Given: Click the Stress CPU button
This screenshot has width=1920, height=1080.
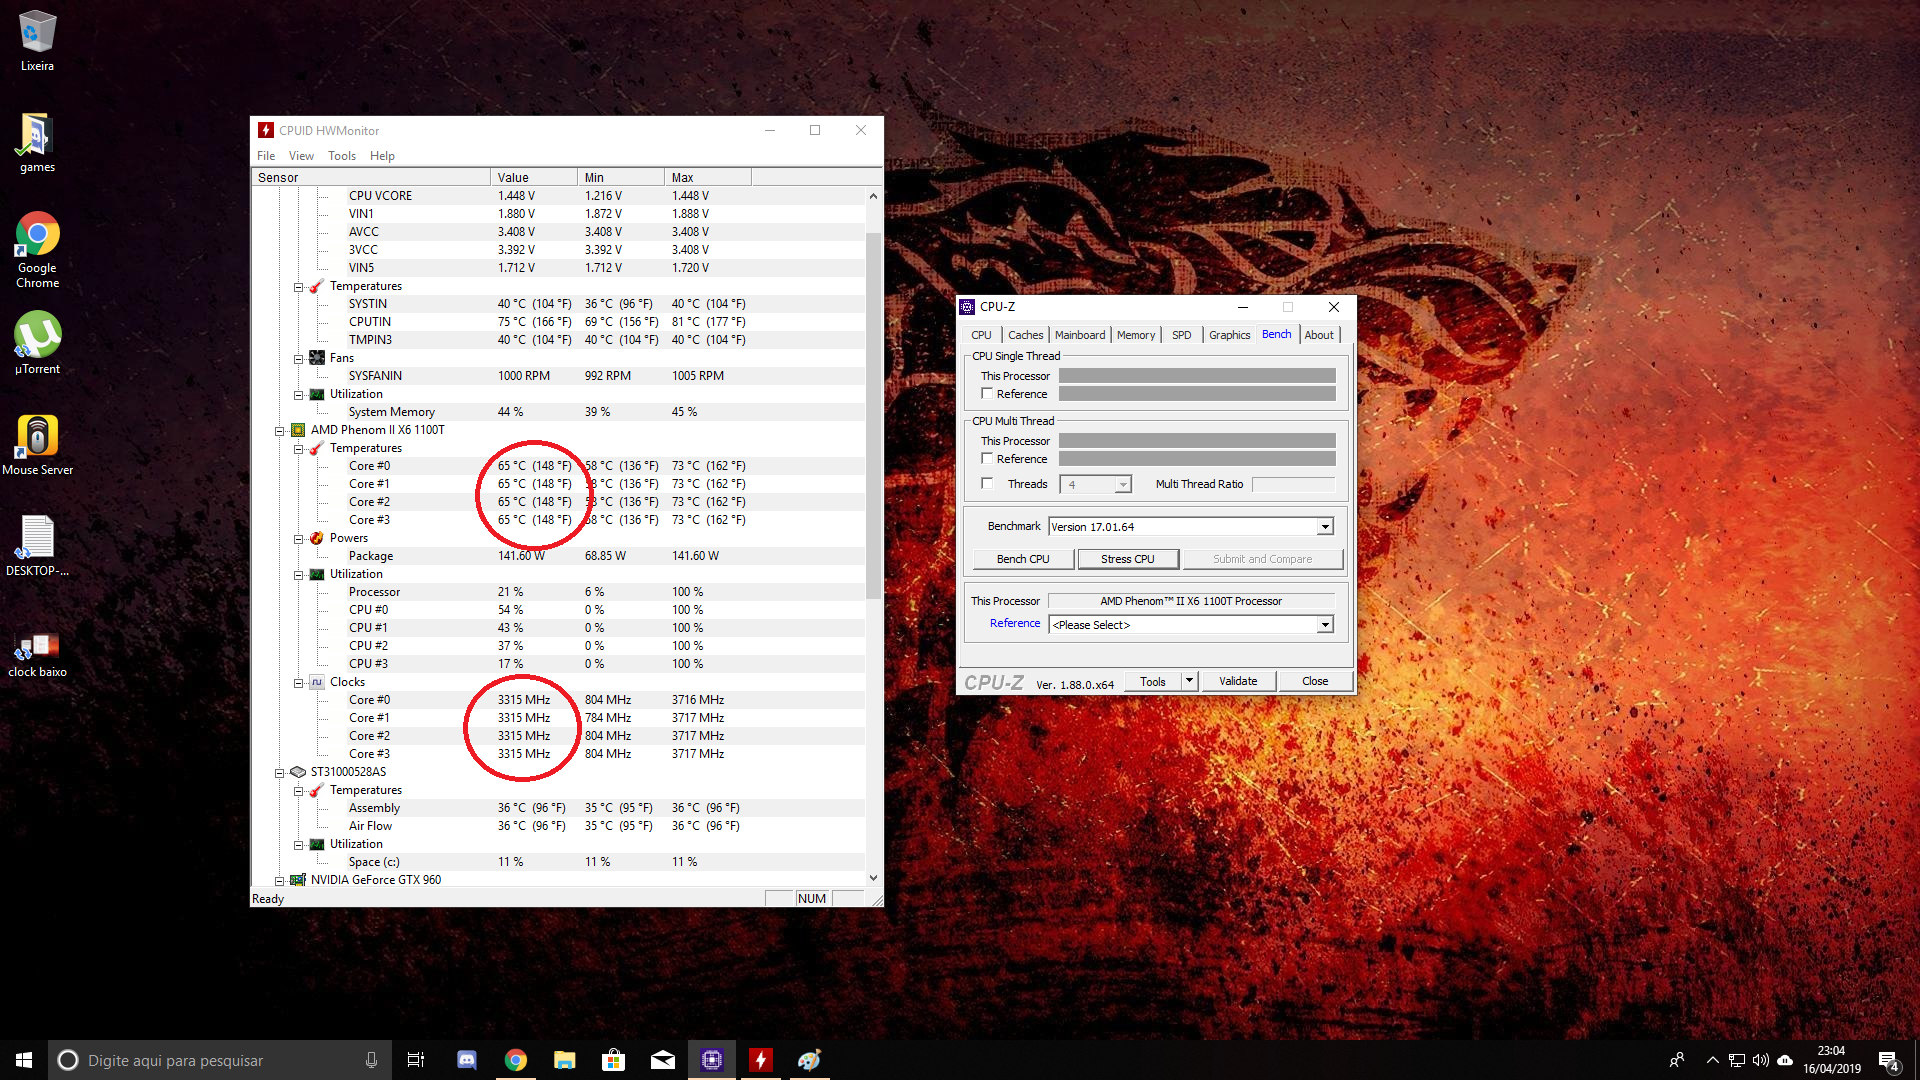Looking at the screenshot, I should click(1128, 559).
